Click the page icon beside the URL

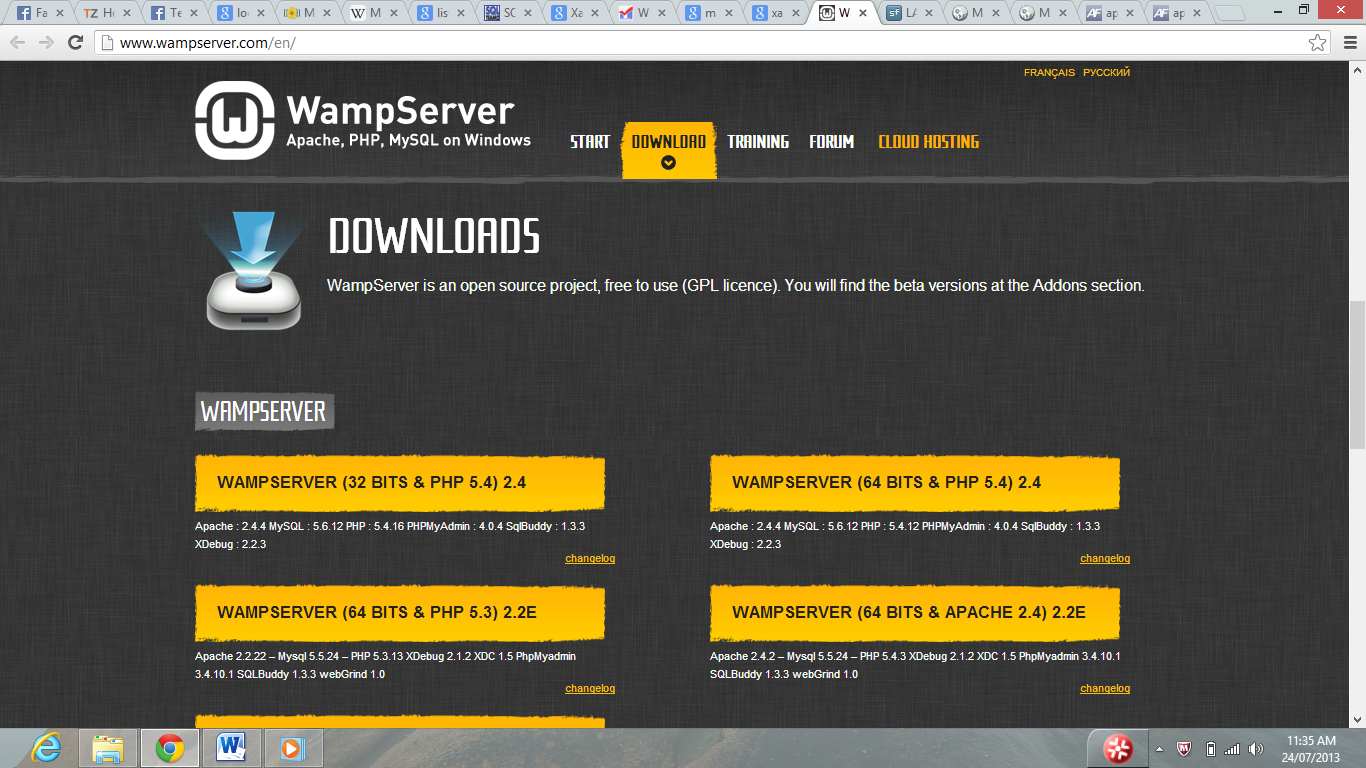tap(107, 43)
